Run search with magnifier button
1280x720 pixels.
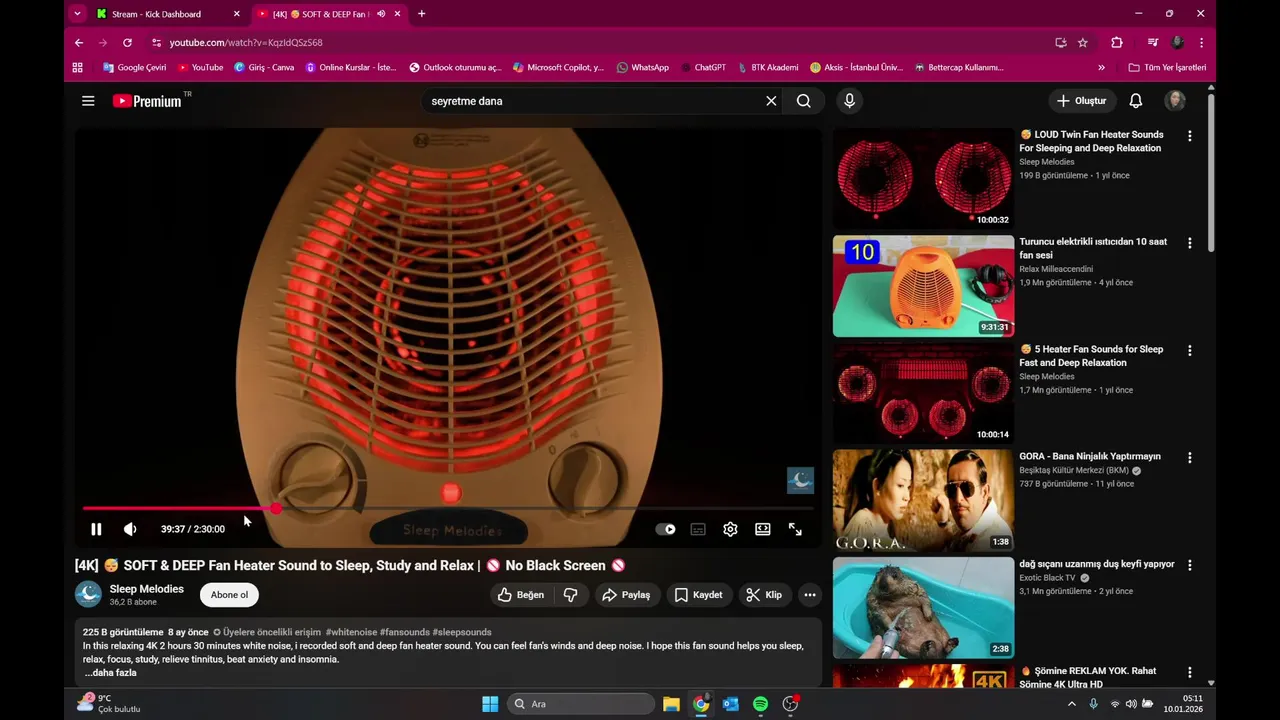coord(804,101)
